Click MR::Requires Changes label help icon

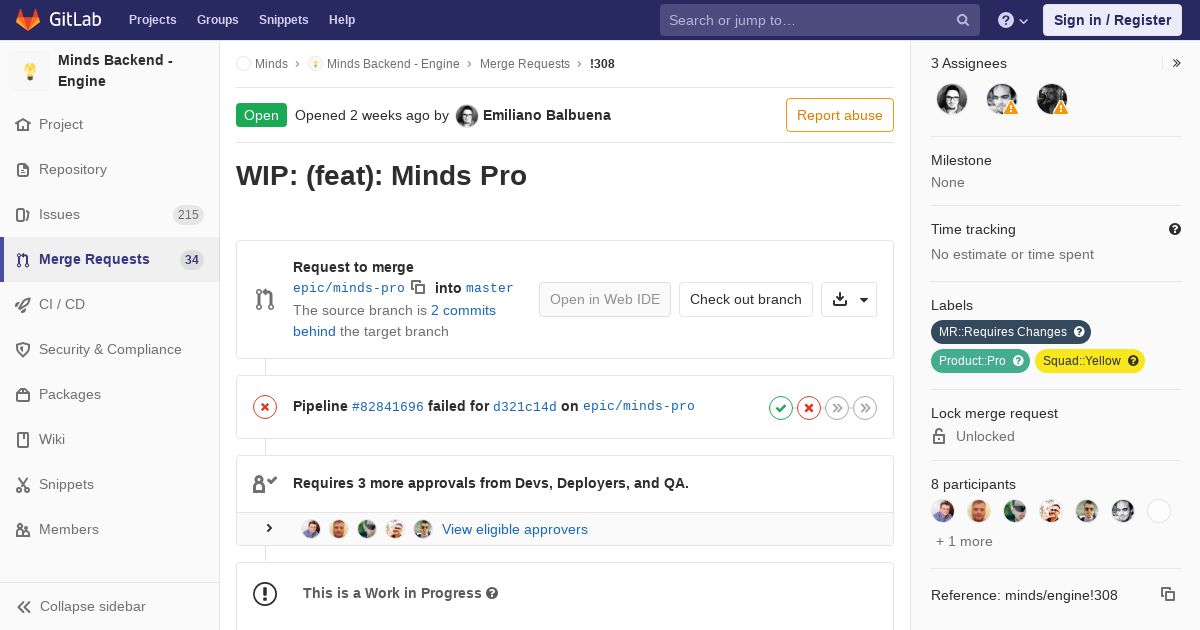tap(1079, 332)
